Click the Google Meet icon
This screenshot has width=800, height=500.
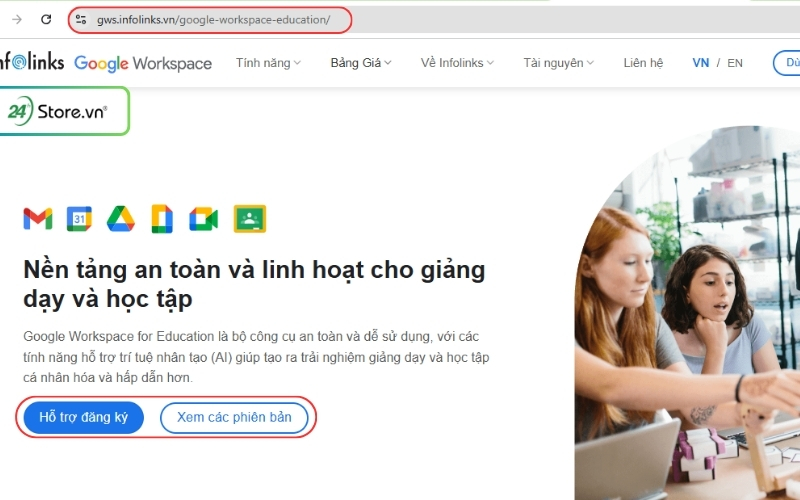(204, 219)
